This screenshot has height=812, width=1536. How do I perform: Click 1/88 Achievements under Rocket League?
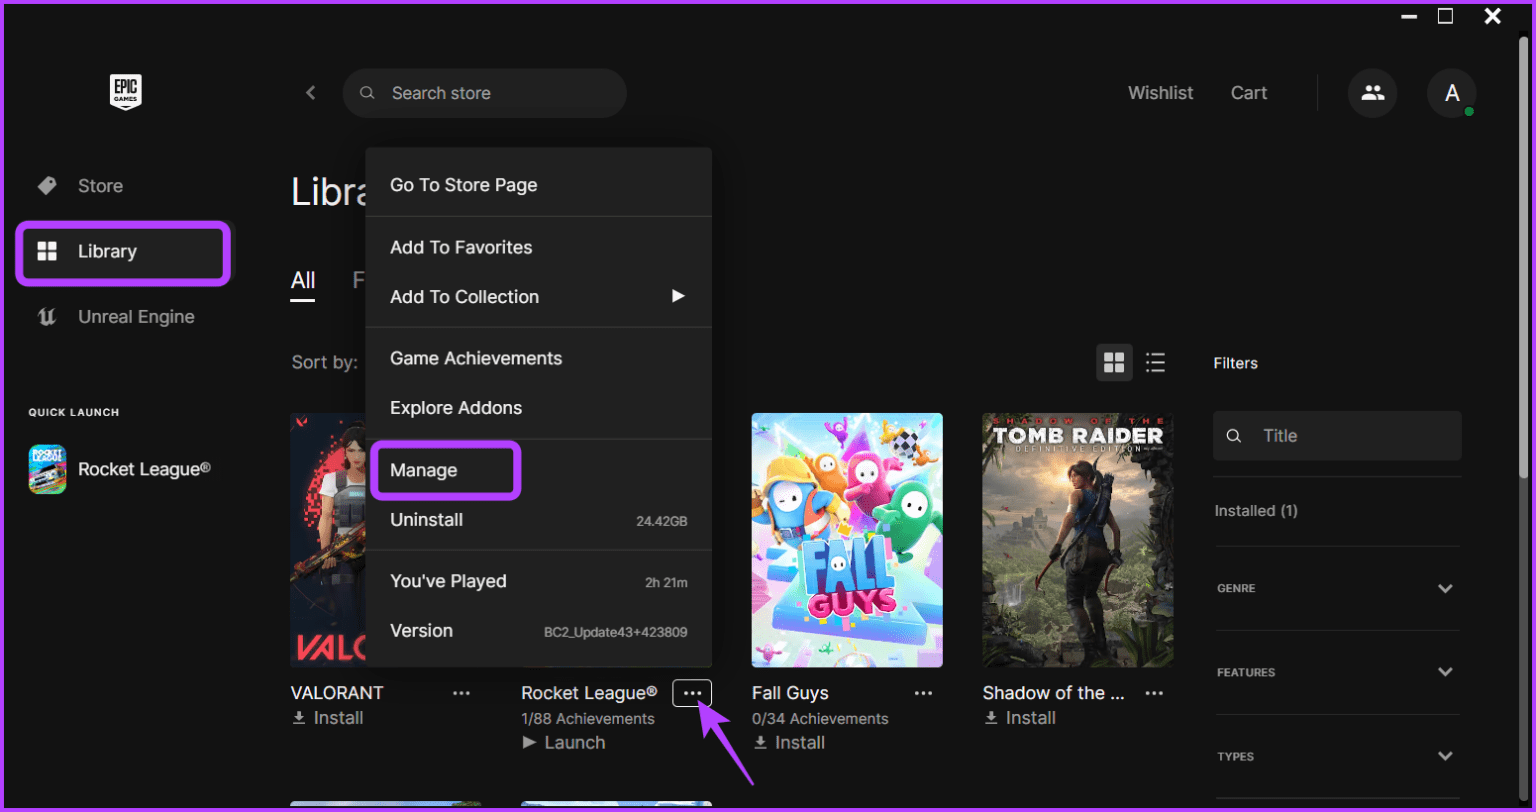coord(588,718)
